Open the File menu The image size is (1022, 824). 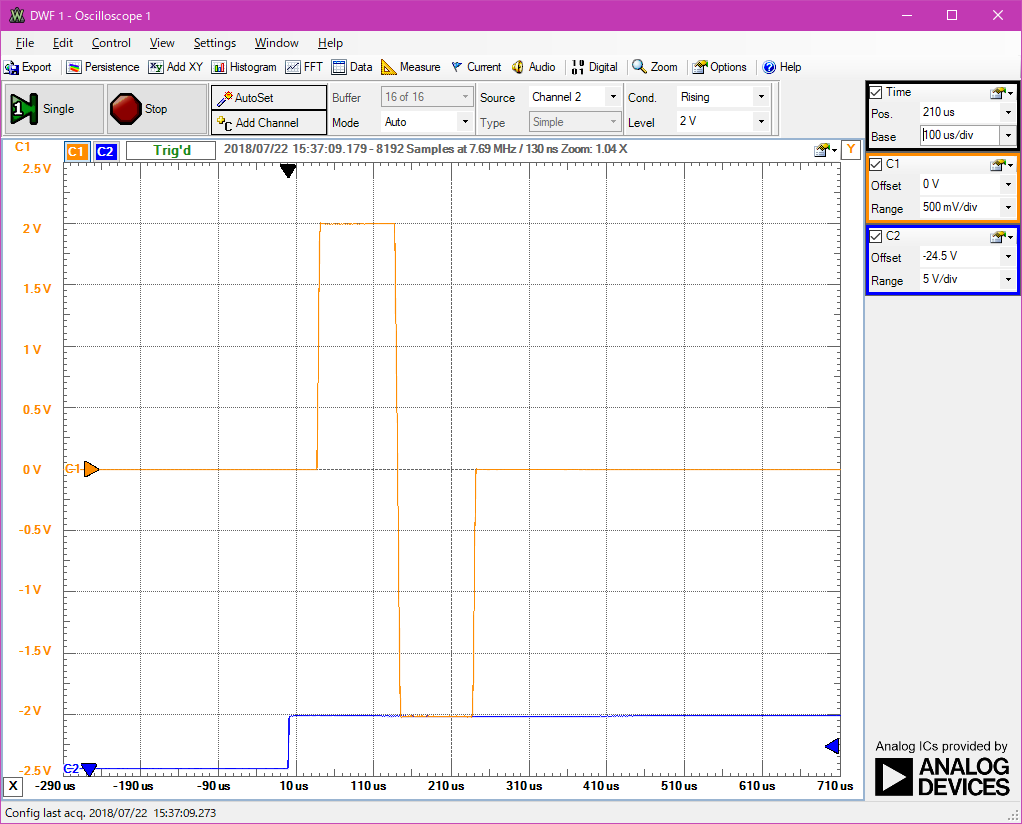tap(25, 43)
